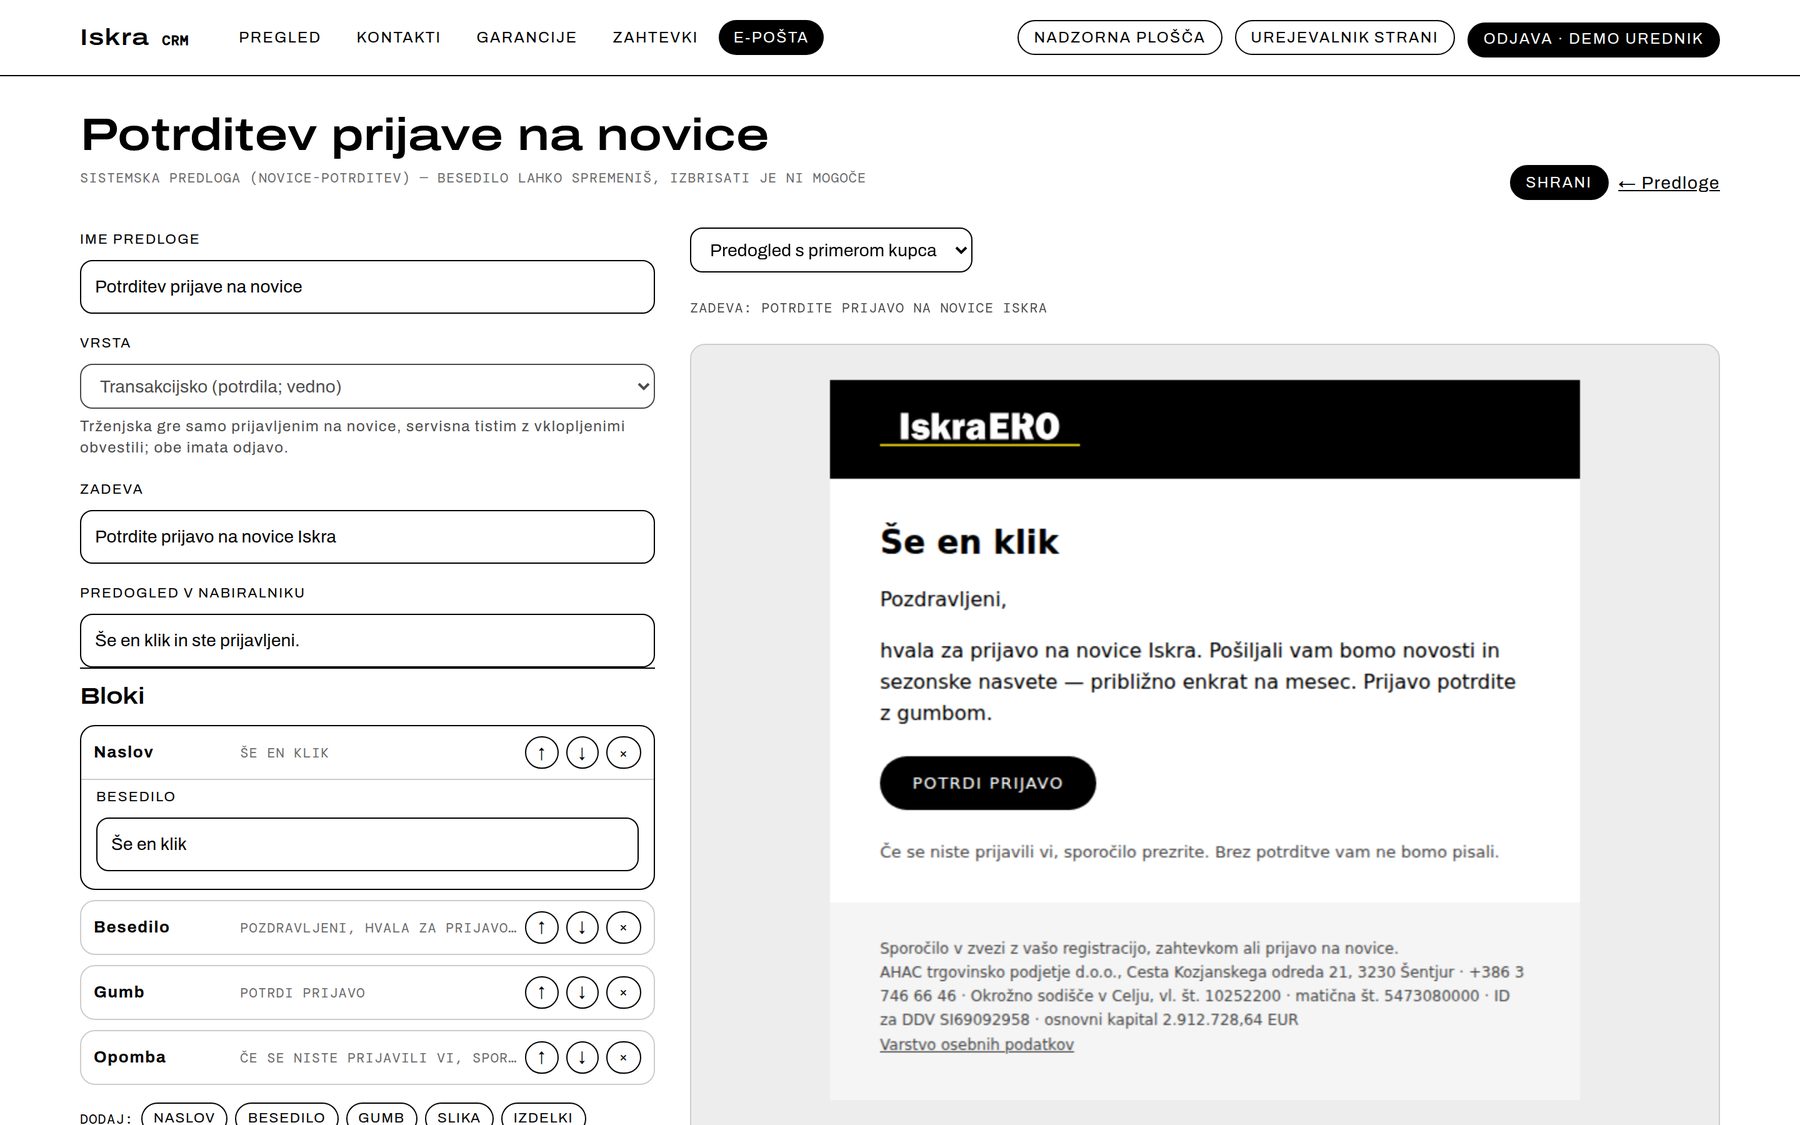Open the Zahtevki nav tab
The height and width of the screenshot is (1125, 1800).
(655, 37)
